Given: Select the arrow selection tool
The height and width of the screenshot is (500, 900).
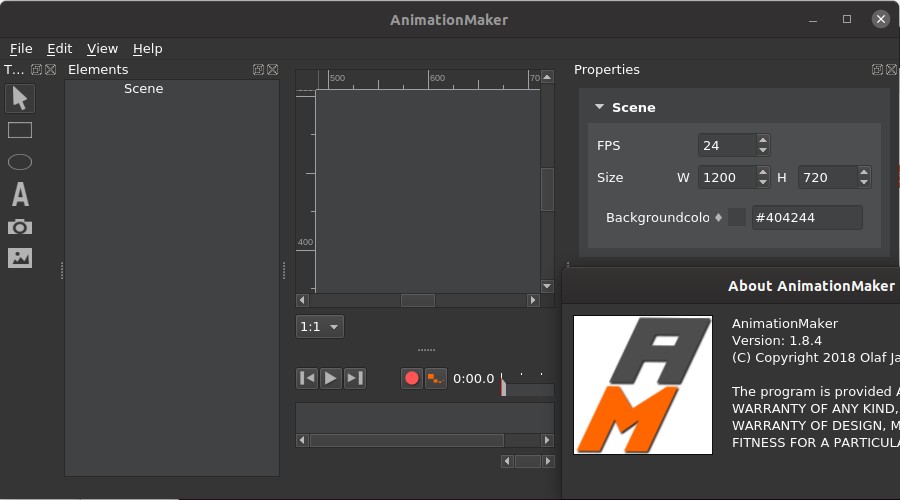Looking at the screenshot, I should pyautogui.click(x=20, y=98).
